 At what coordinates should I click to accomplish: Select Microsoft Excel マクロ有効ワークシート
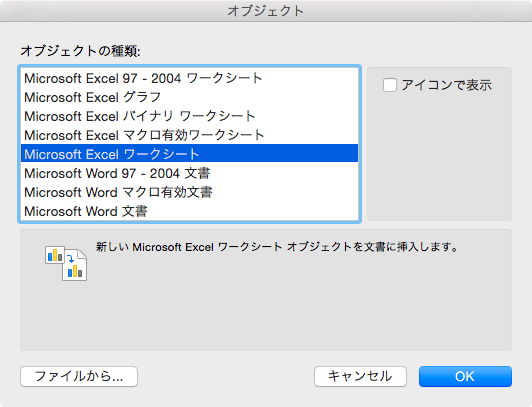coord(189,135)
